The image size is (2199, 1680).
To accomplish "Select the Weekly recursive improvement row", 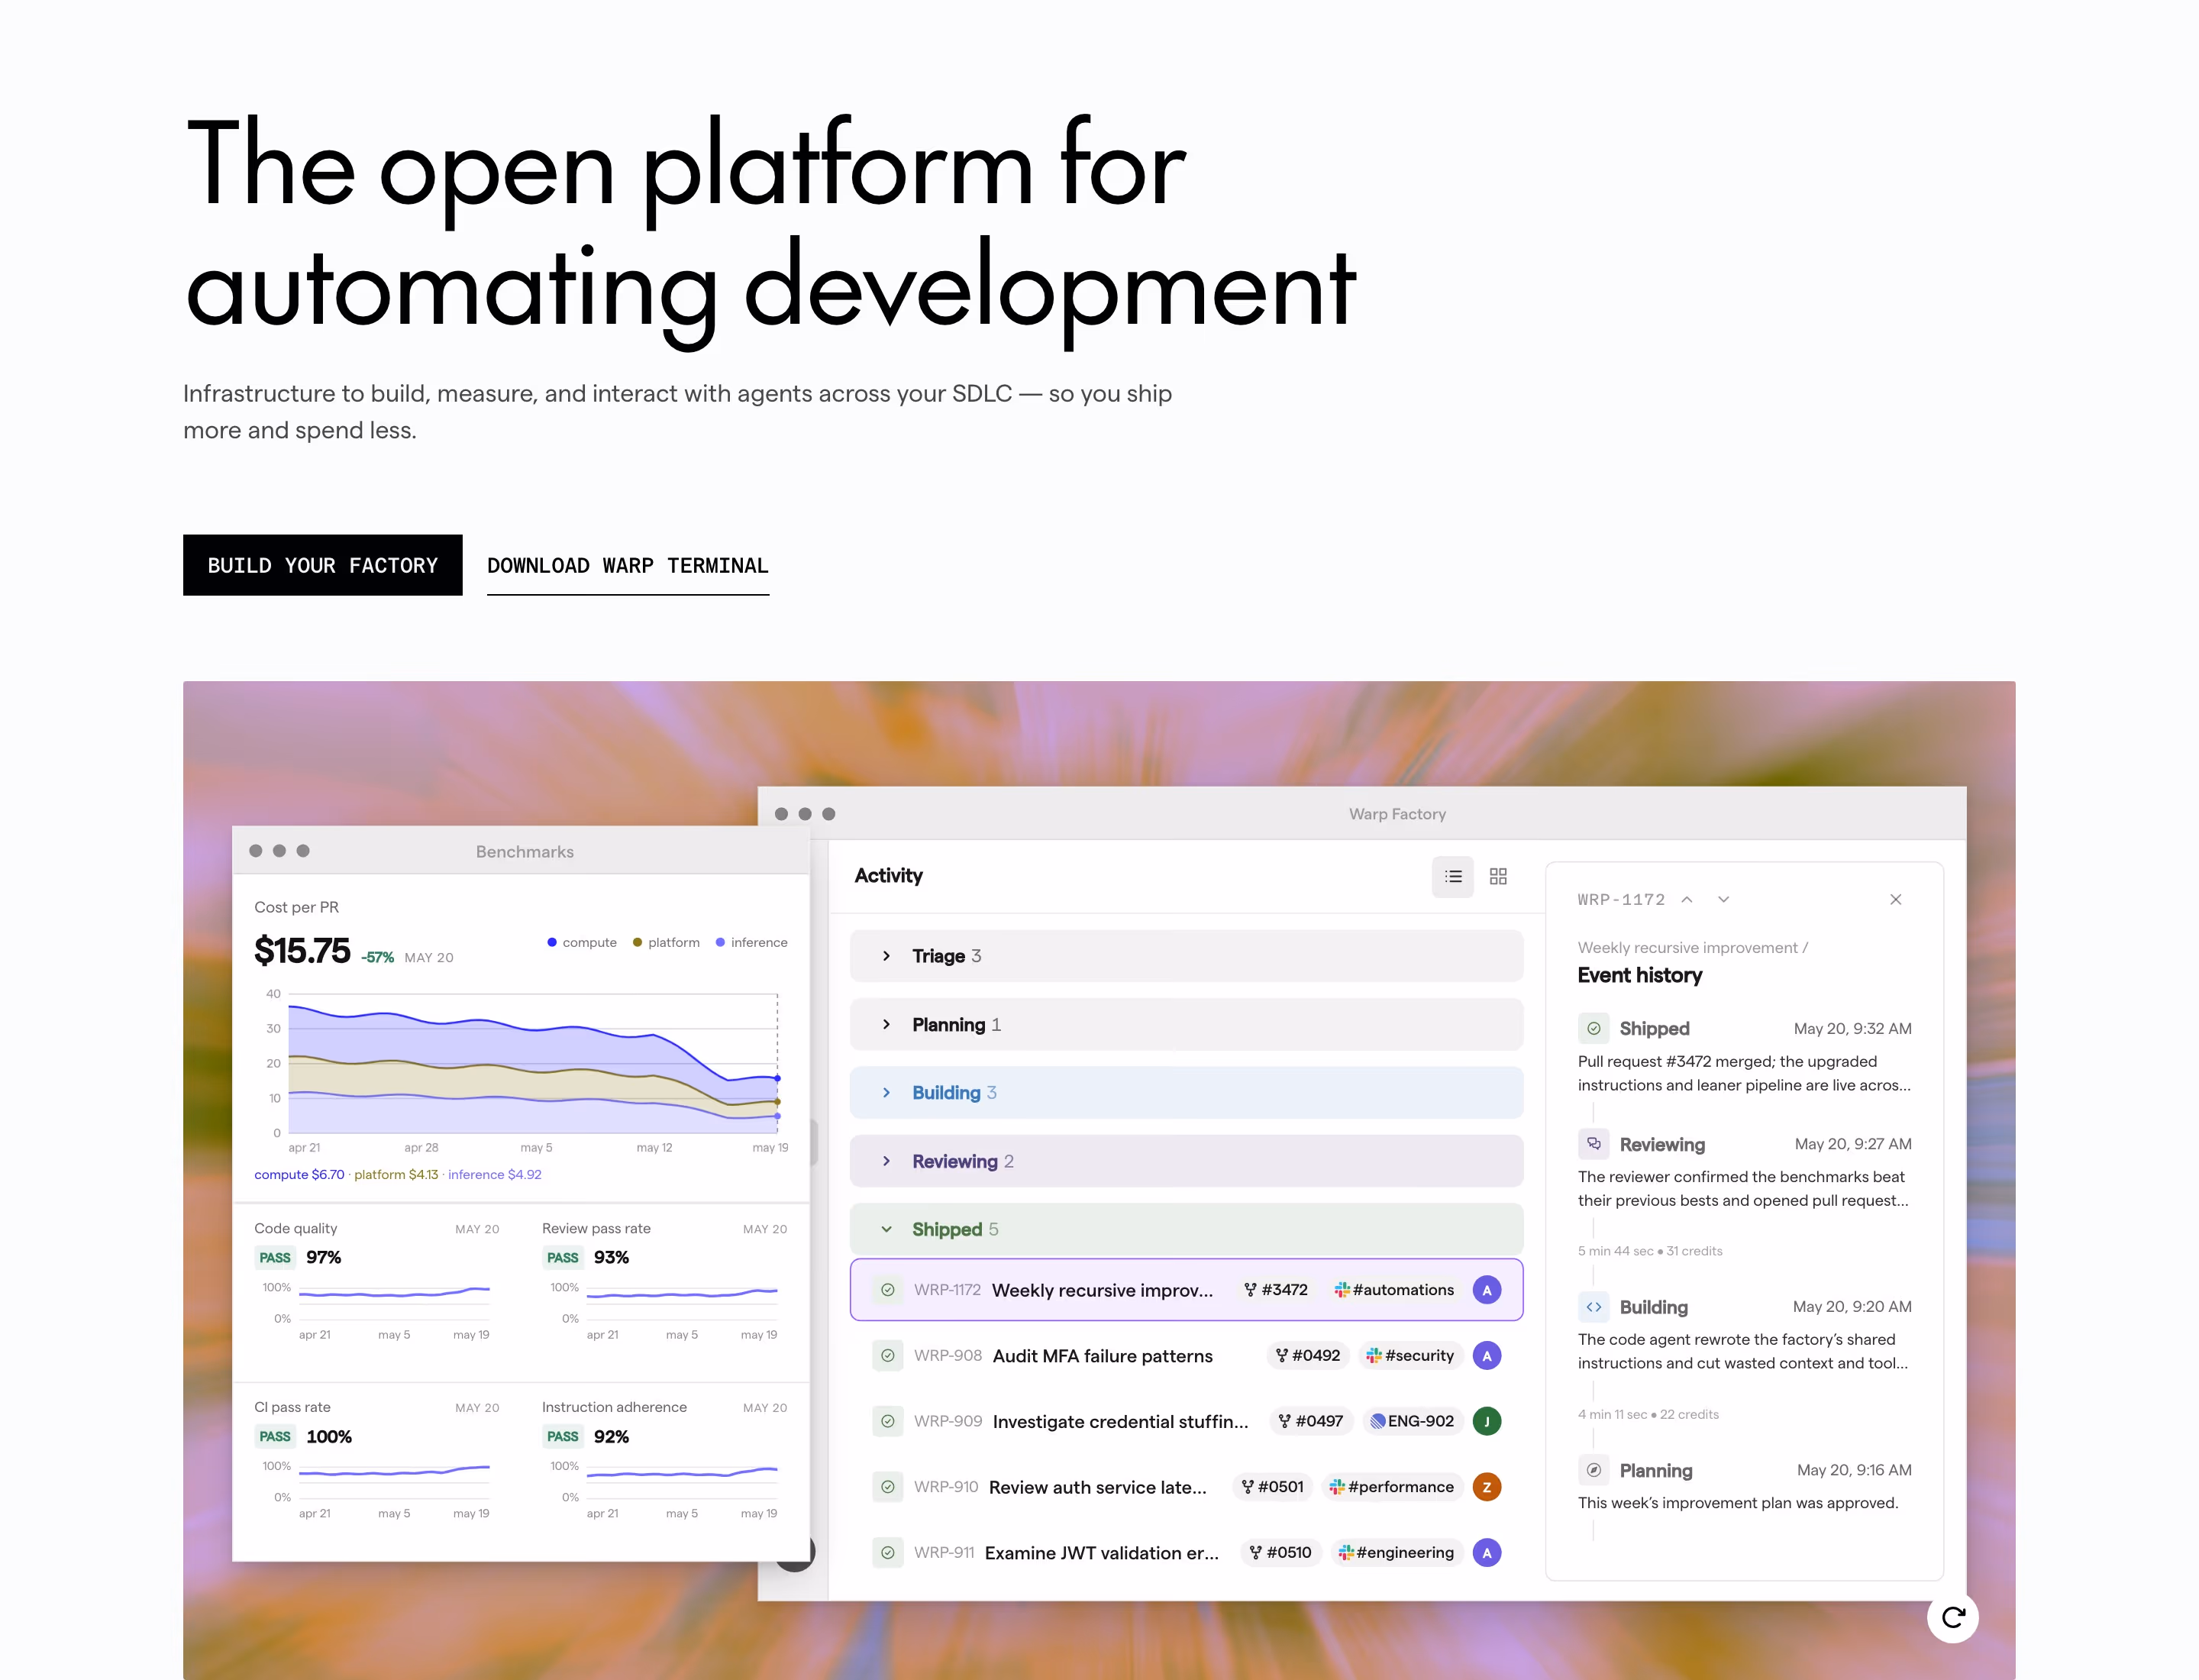I will coord(1186,1289).
